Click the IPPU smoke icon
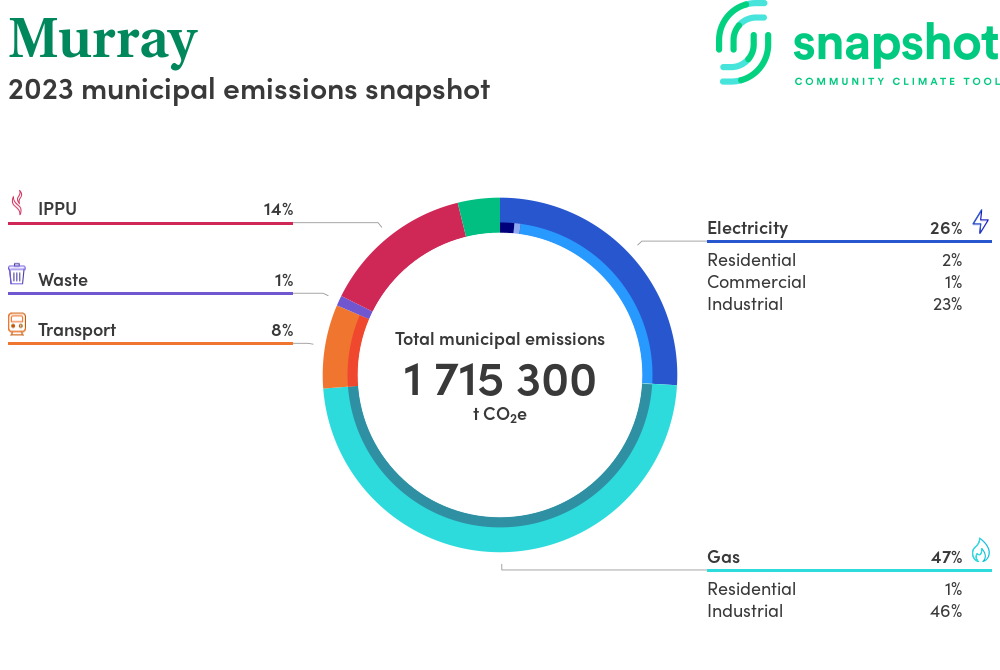 point(16,205)
